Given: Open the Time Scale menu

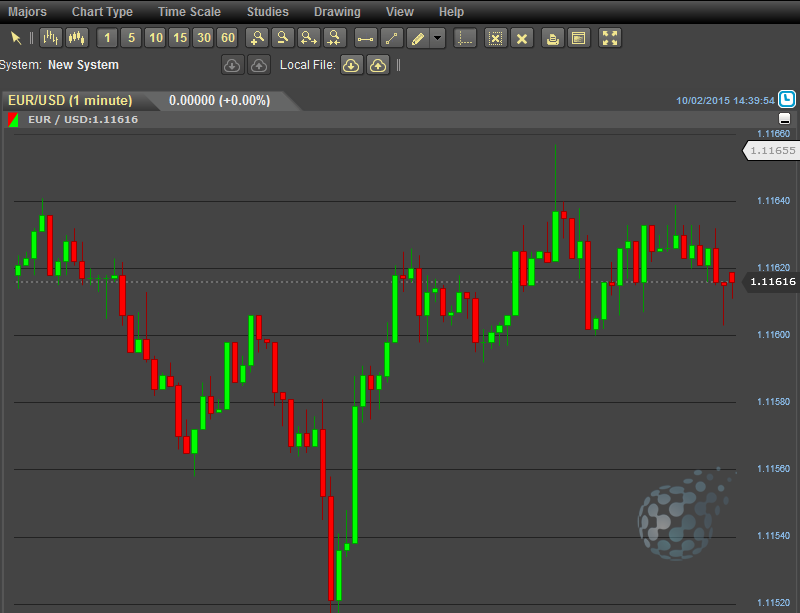Looking at the screenshot, I should click(189, 12).
